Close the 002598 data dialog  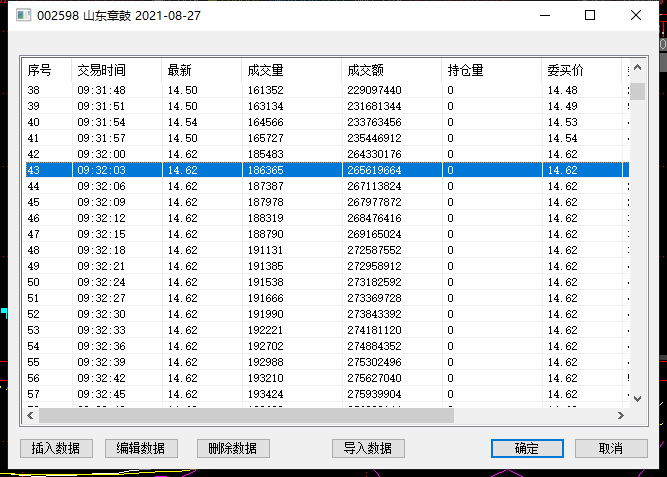(636, 15)
